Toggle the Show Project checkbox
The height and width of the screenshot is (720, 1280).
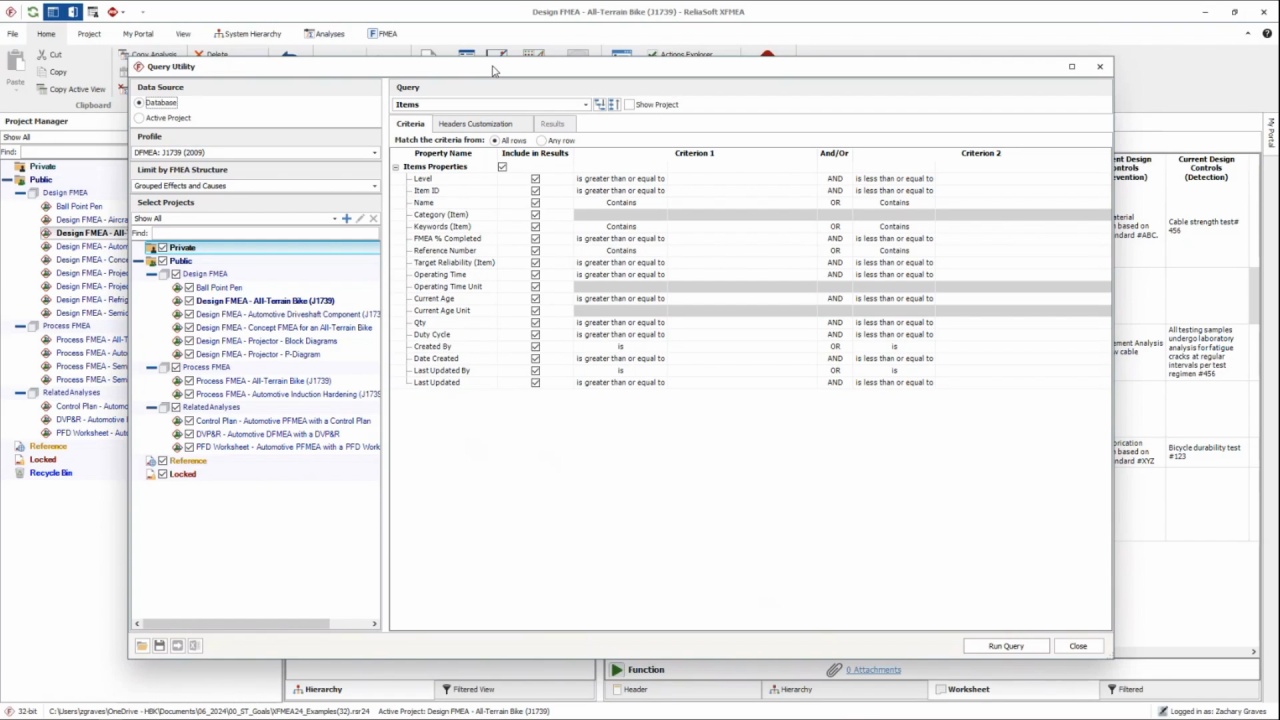(x=629, y=105)
